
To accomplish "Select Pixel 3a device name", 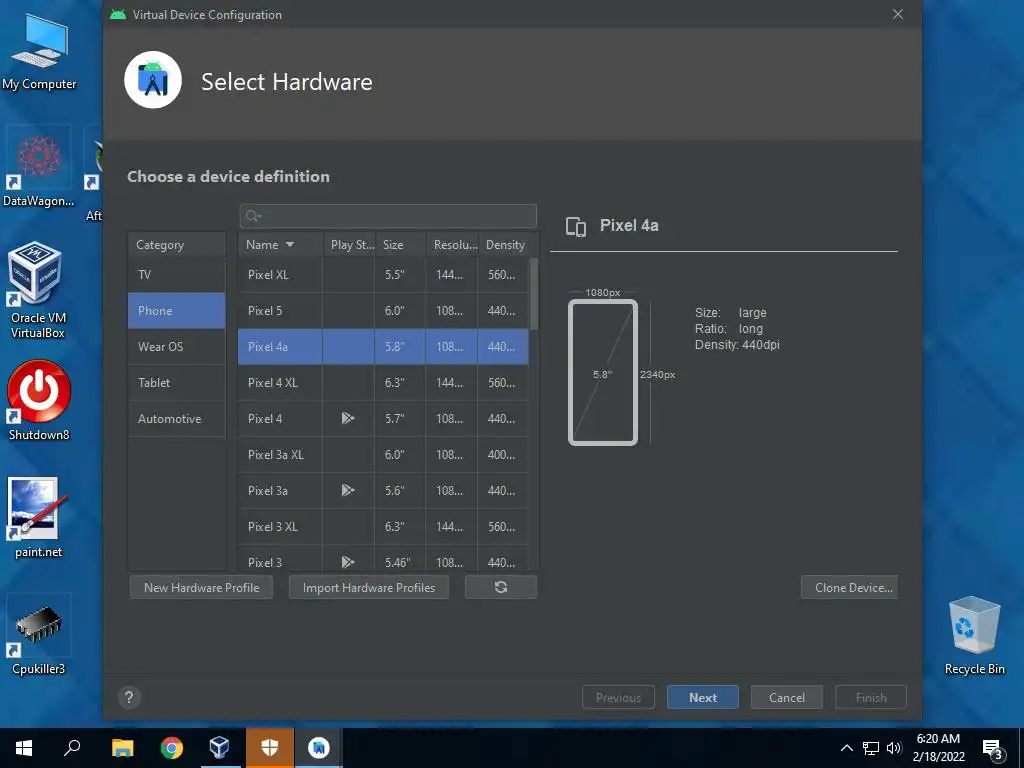I will point(268,490).
